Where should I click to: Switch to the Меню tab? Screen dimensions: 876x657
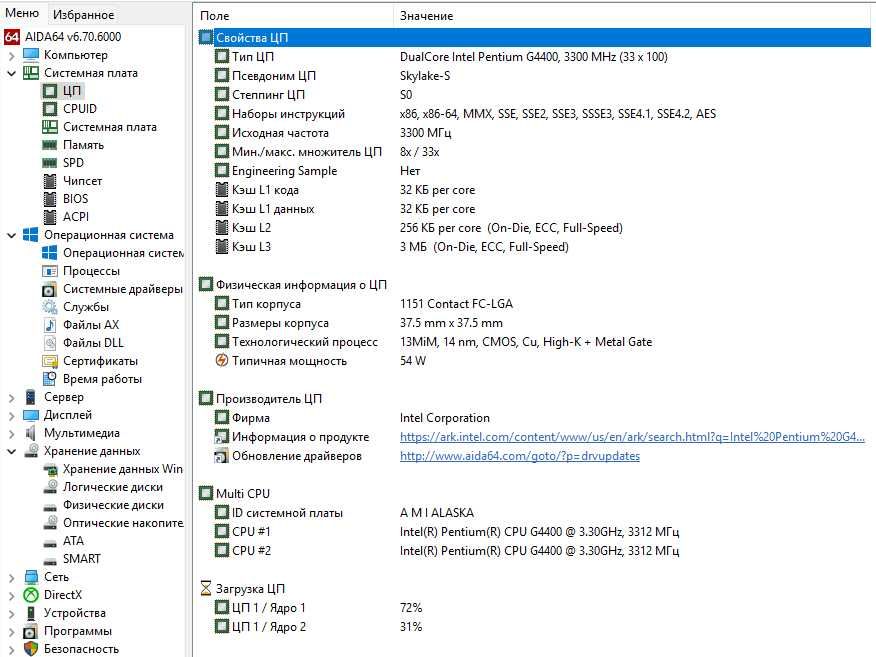22,13
